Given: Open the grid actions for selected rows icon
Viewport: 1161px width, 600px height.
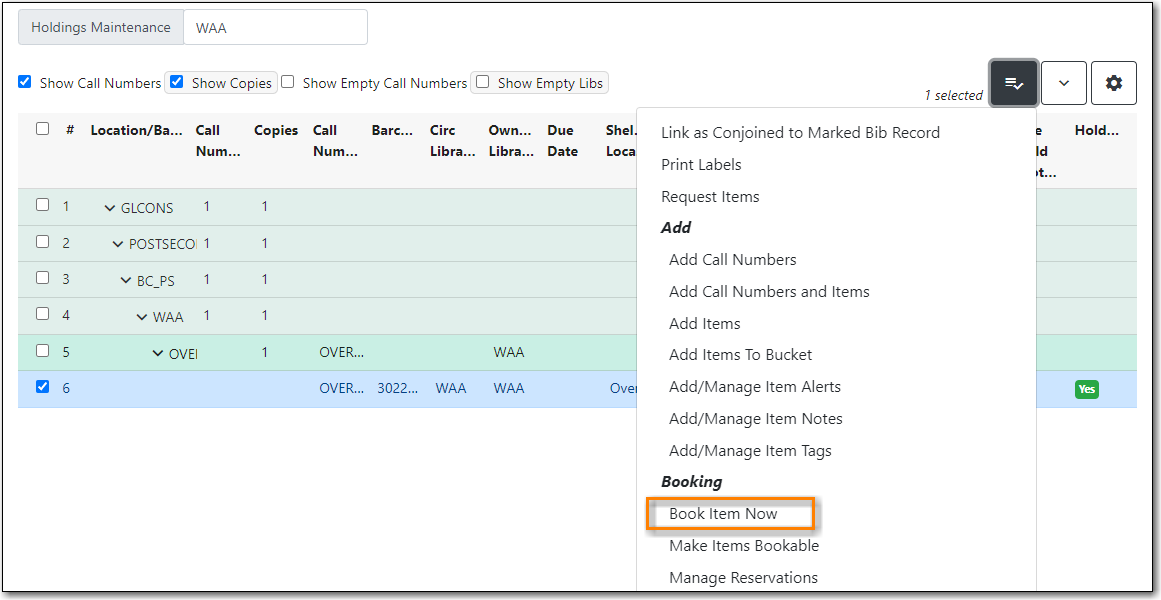Looking at the screenshot, I should pyautogui.click(x=1013, y=83).
